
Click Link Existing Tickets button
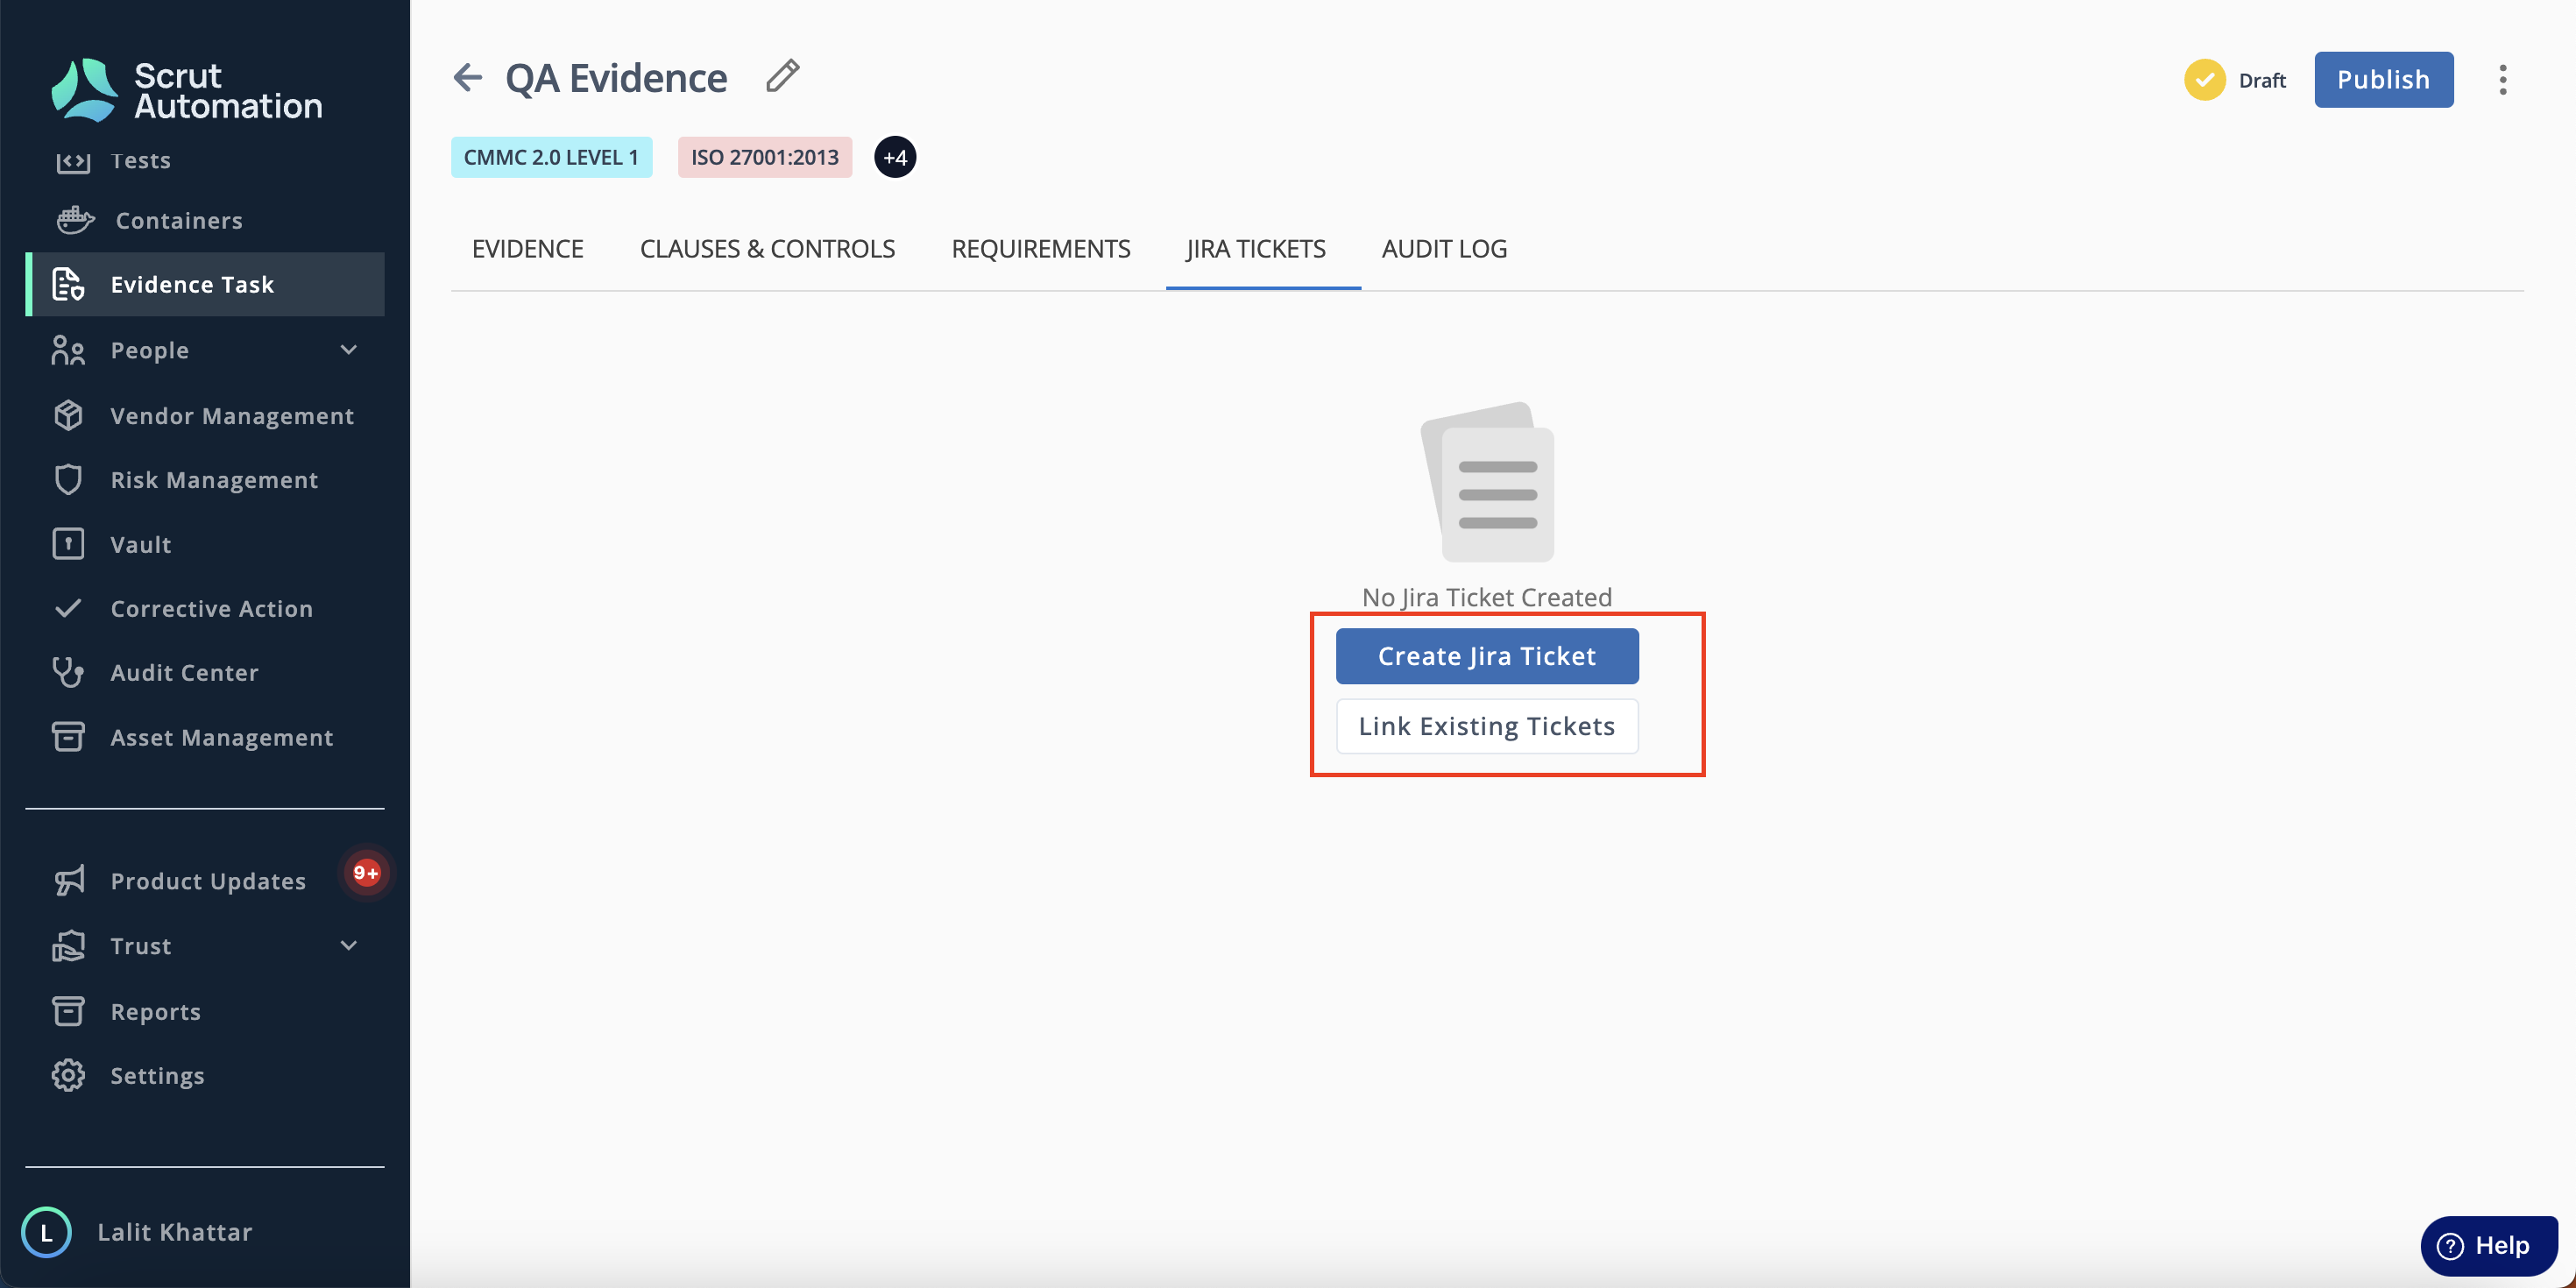(1487, 726)
